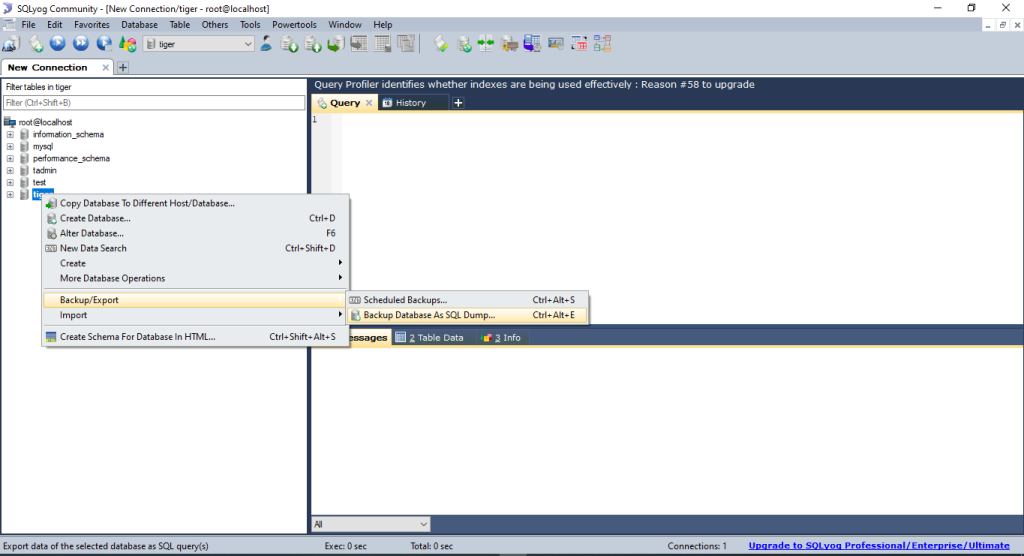Click database icon with curved green arrow
The width and height of the screenshot is (1024, 556).
pyautogui.click(x=336, y=44)
